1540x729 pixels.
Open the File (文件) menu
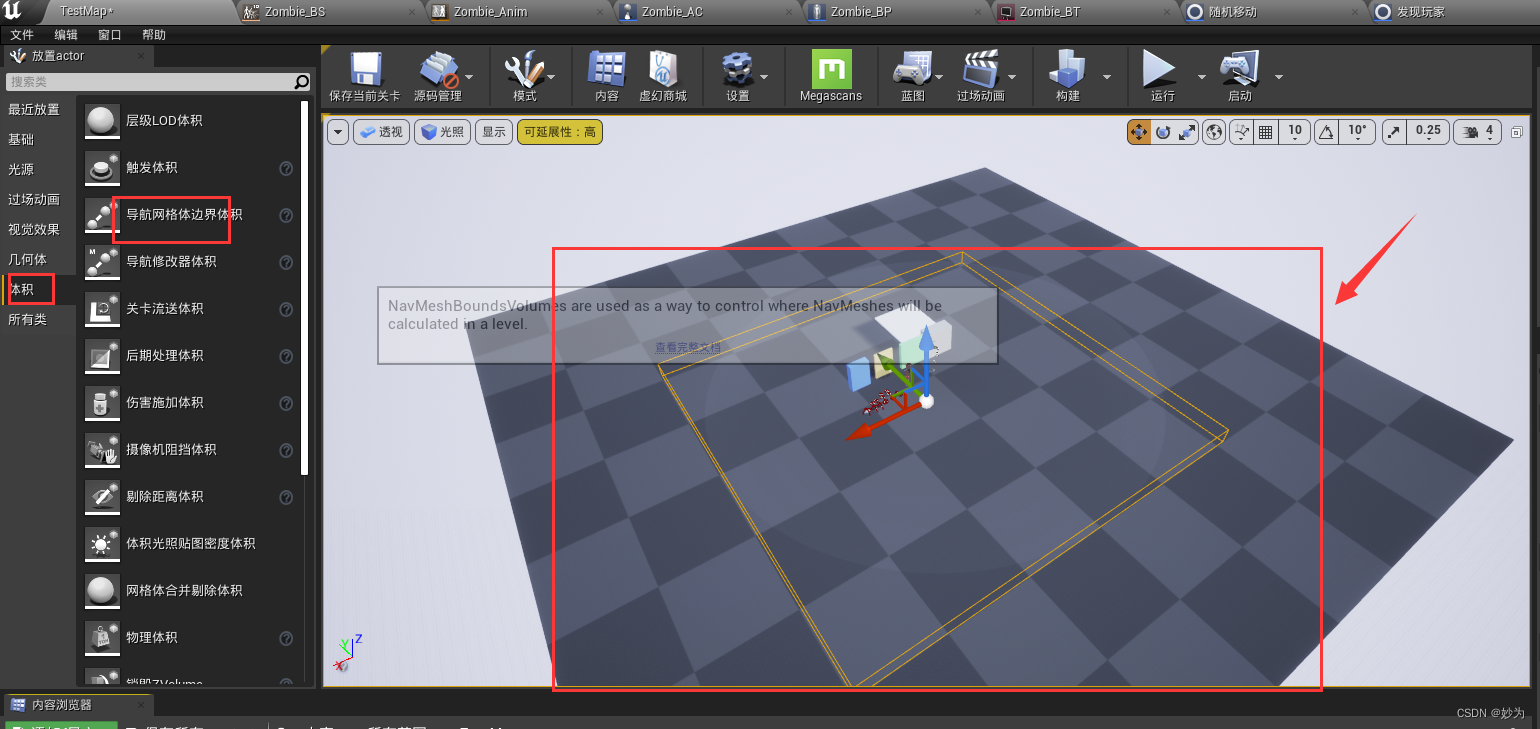22,35
